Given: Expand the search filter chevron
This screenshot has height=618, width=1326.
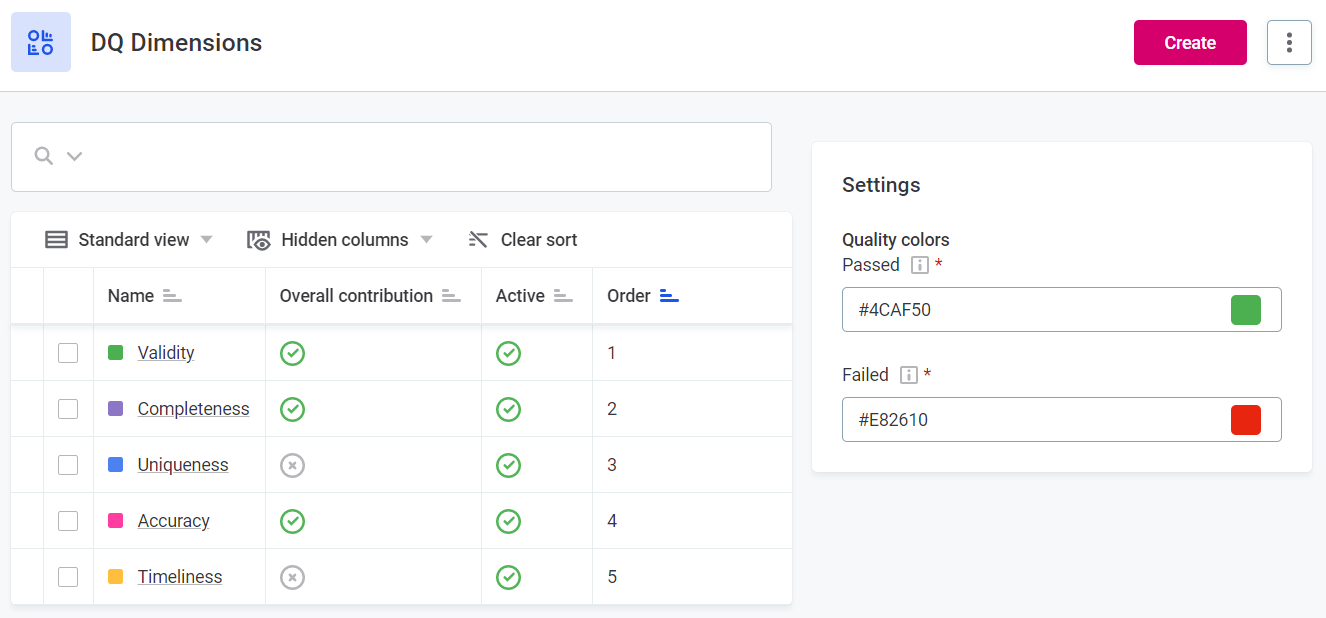Looking at the screenshot, I should (74, 156).
